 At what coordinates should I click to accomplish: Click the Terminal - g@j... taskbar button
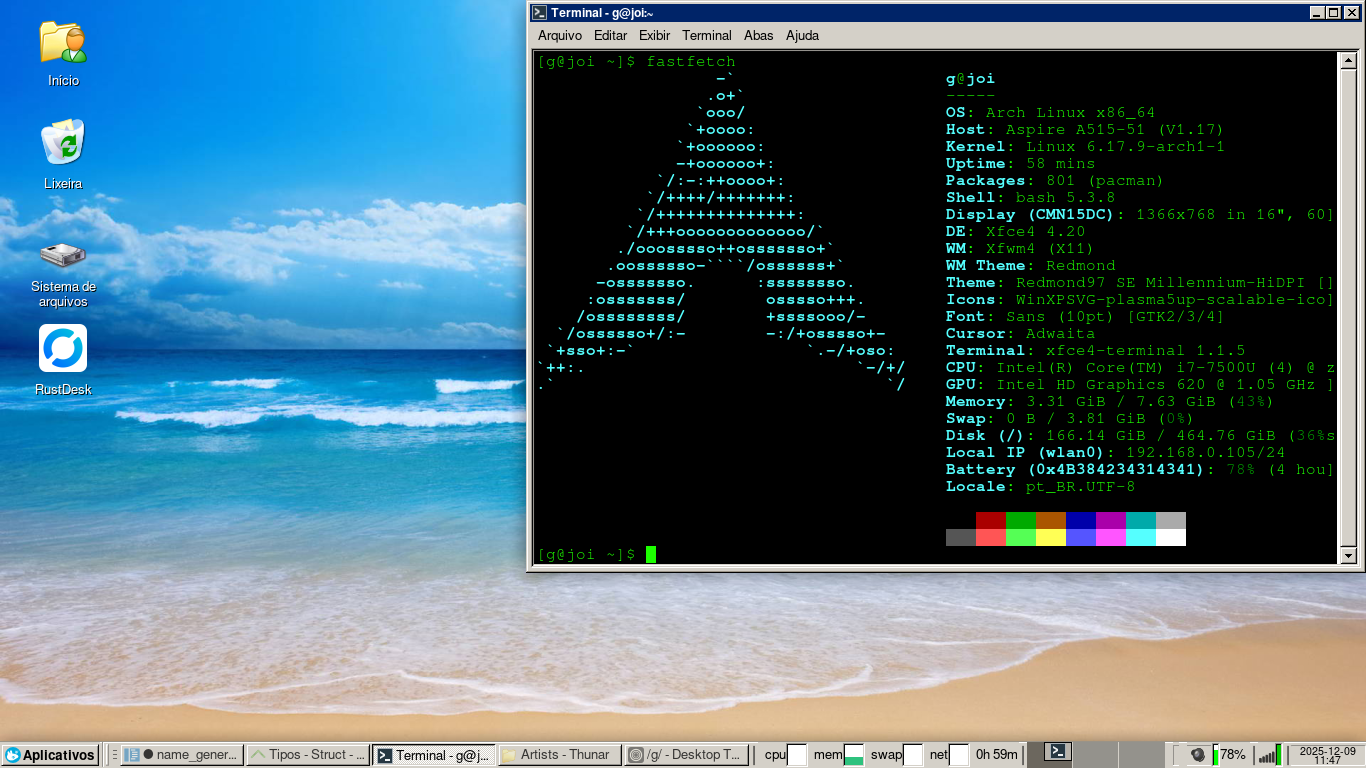coord(434,755)
